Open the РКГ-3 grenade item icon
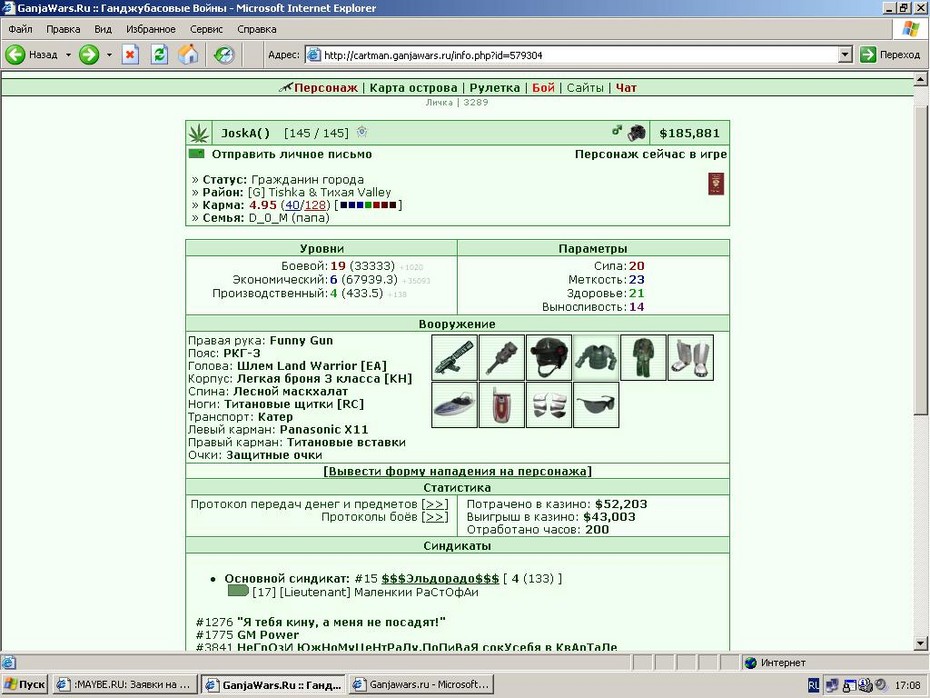Screen dimensions: 930x698 (x=502, y=358)
